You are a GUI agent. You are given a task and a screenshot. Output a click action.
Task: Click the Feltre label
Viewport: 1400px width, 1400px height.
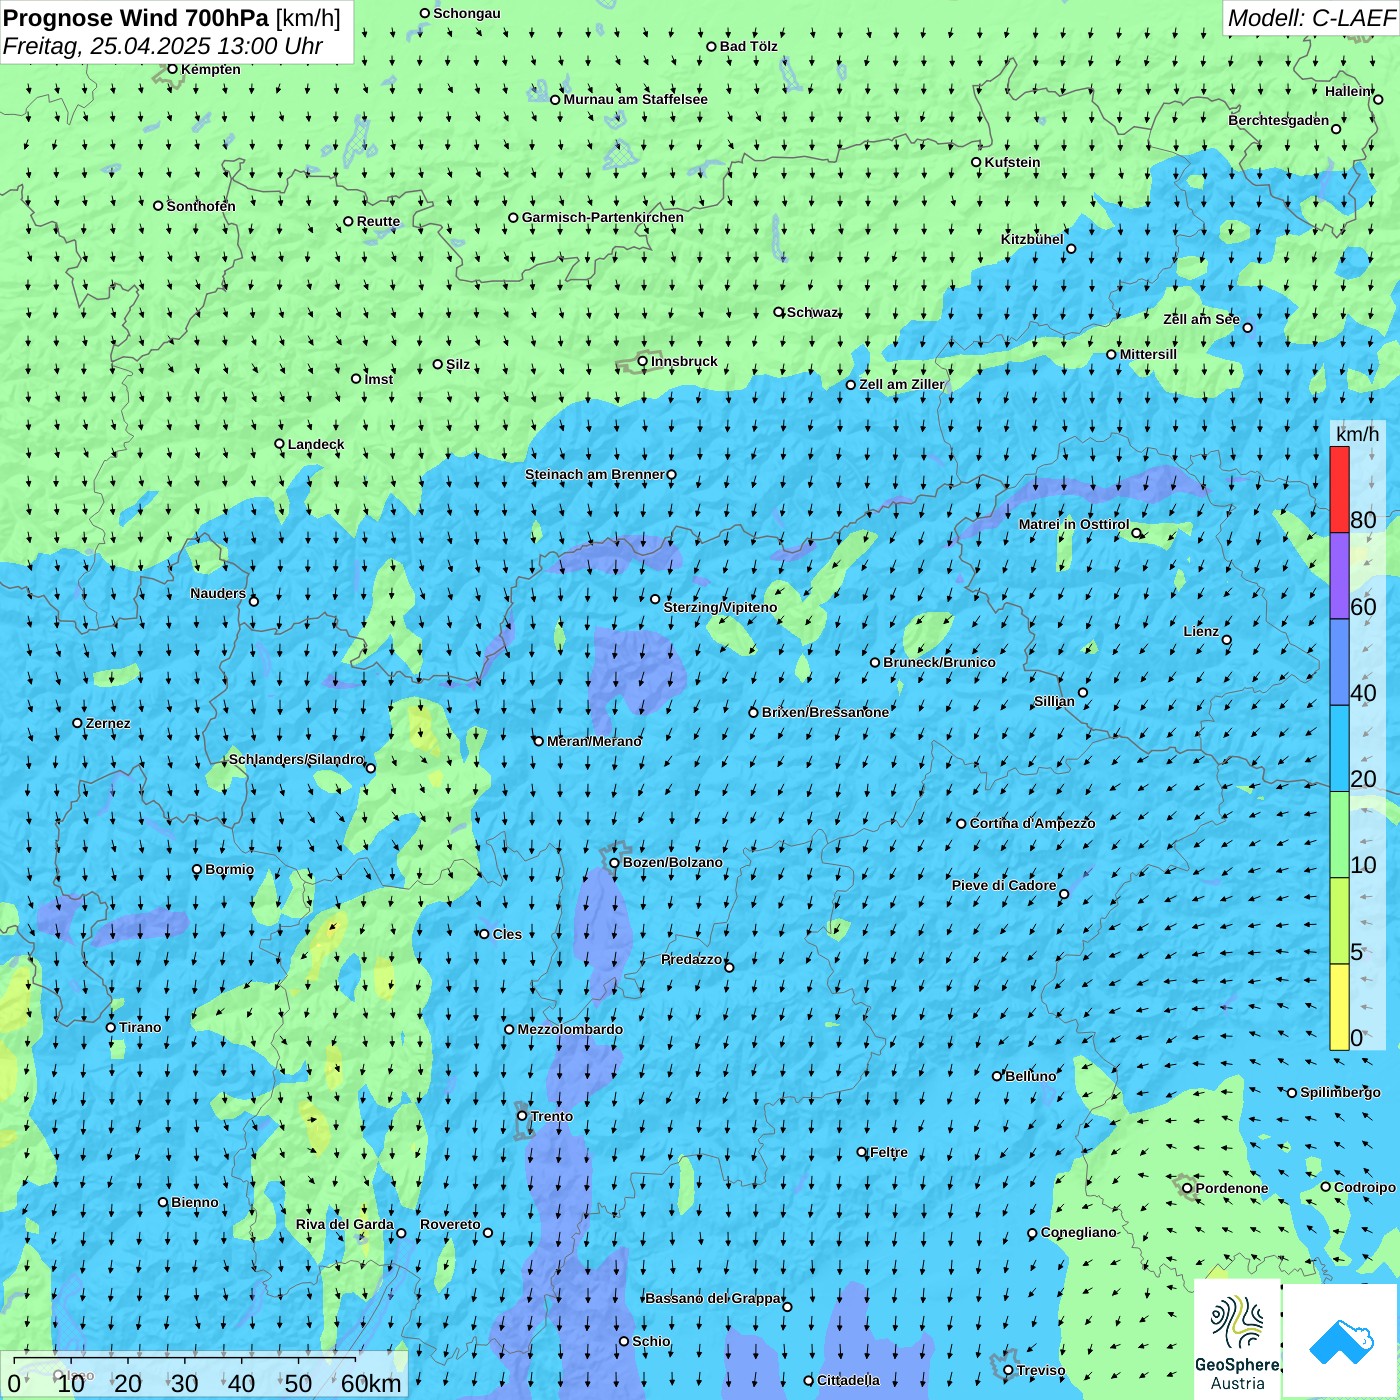click(x=889, y=1152)
